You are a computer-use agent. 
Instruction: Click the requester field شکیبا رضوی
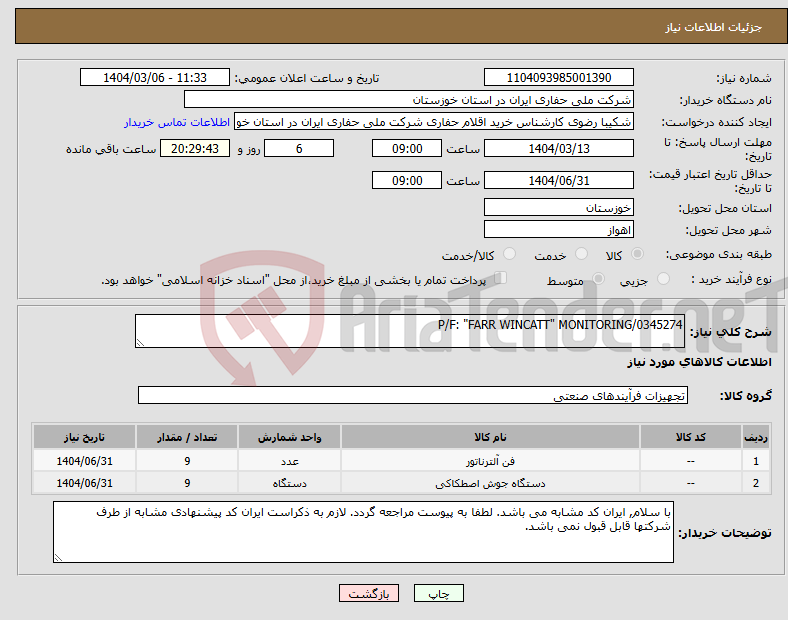pyautogui.click(x=434, y=122)
